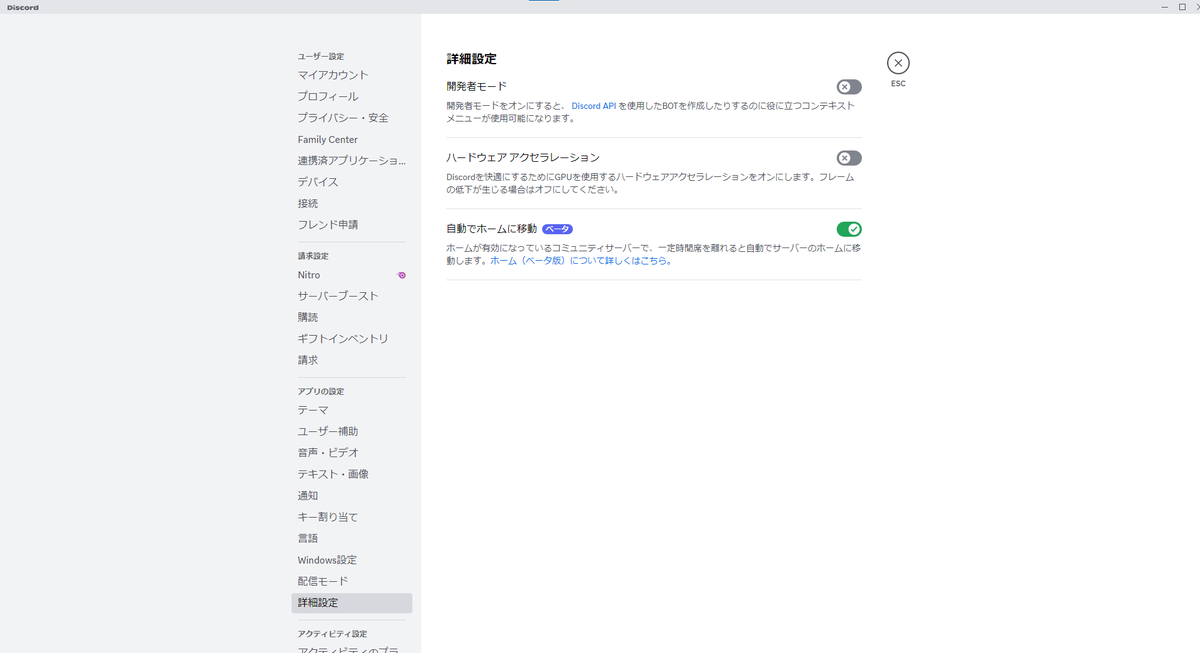Select キー割り当て settings

pyautogui.click(x=352, y=517)
